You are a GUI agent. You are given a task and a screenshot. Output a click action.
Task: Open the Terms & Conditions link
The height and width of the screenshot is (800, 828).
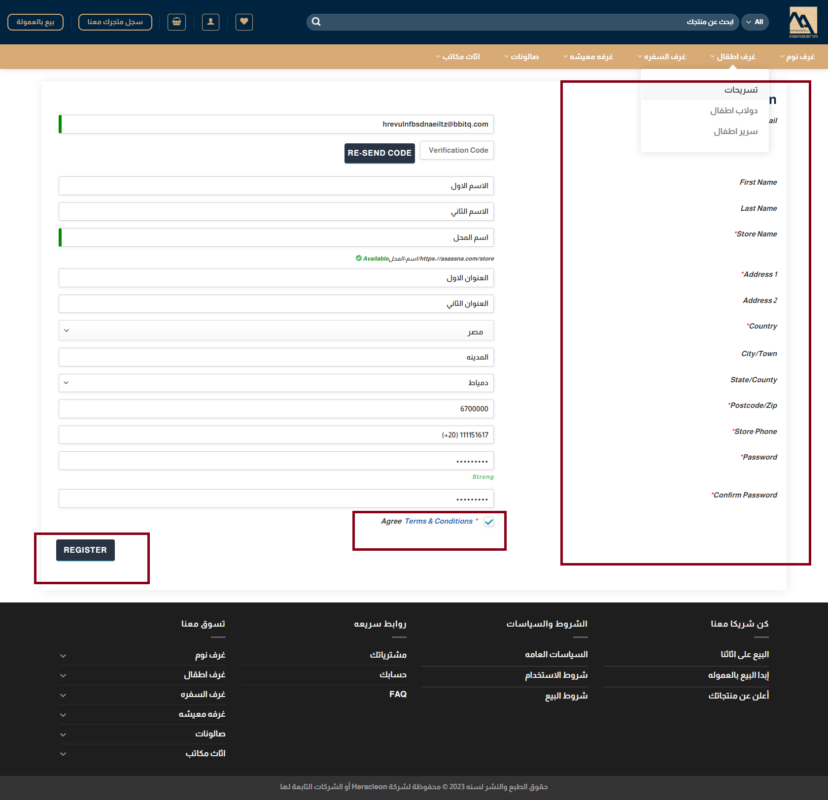[x=438, y=521]
